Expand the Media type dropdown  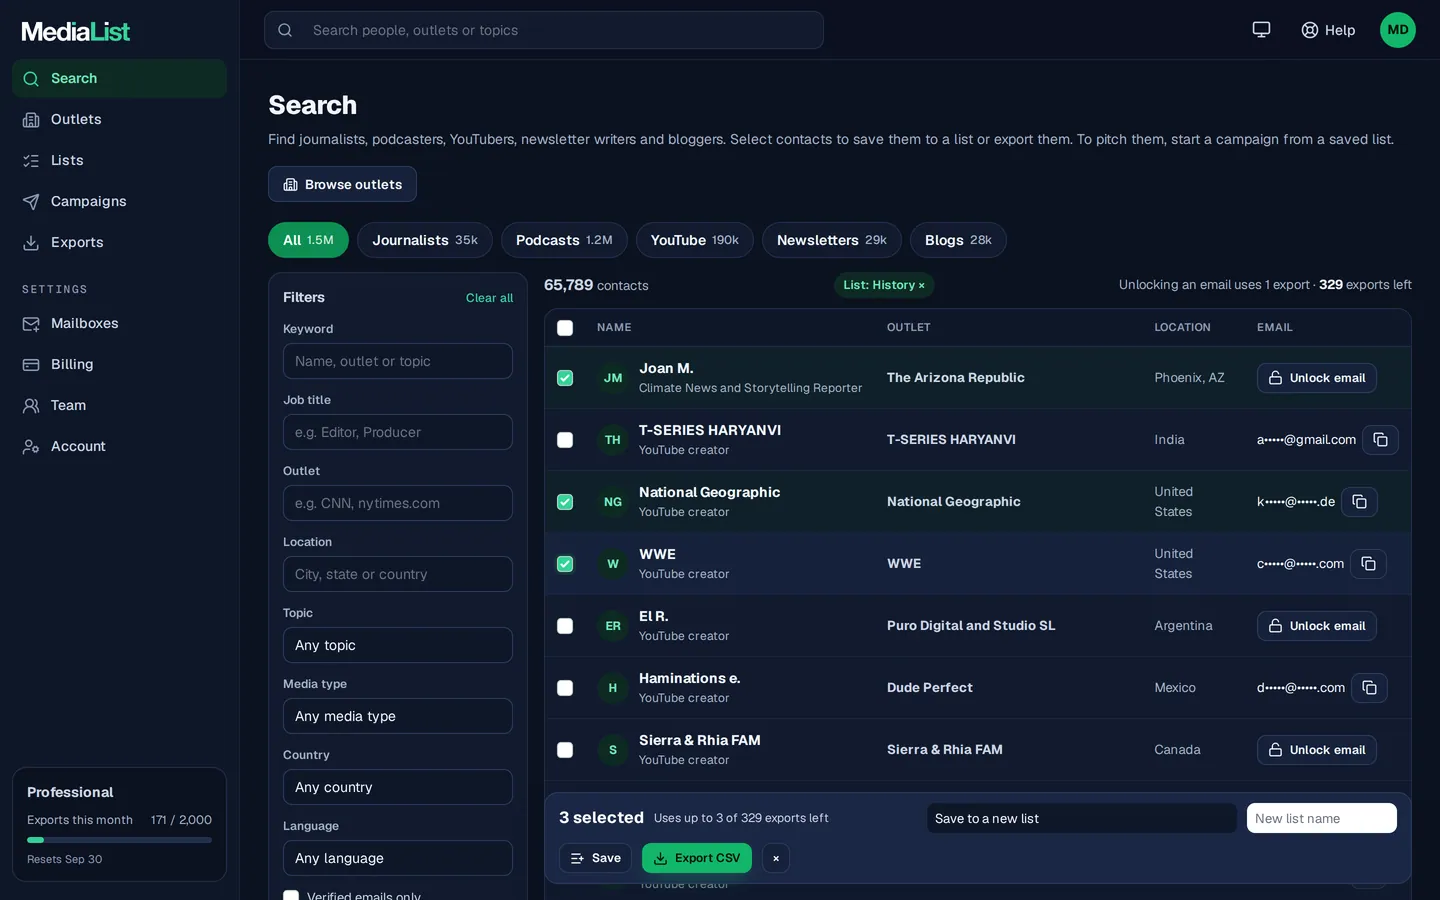[x=398, y=716]
